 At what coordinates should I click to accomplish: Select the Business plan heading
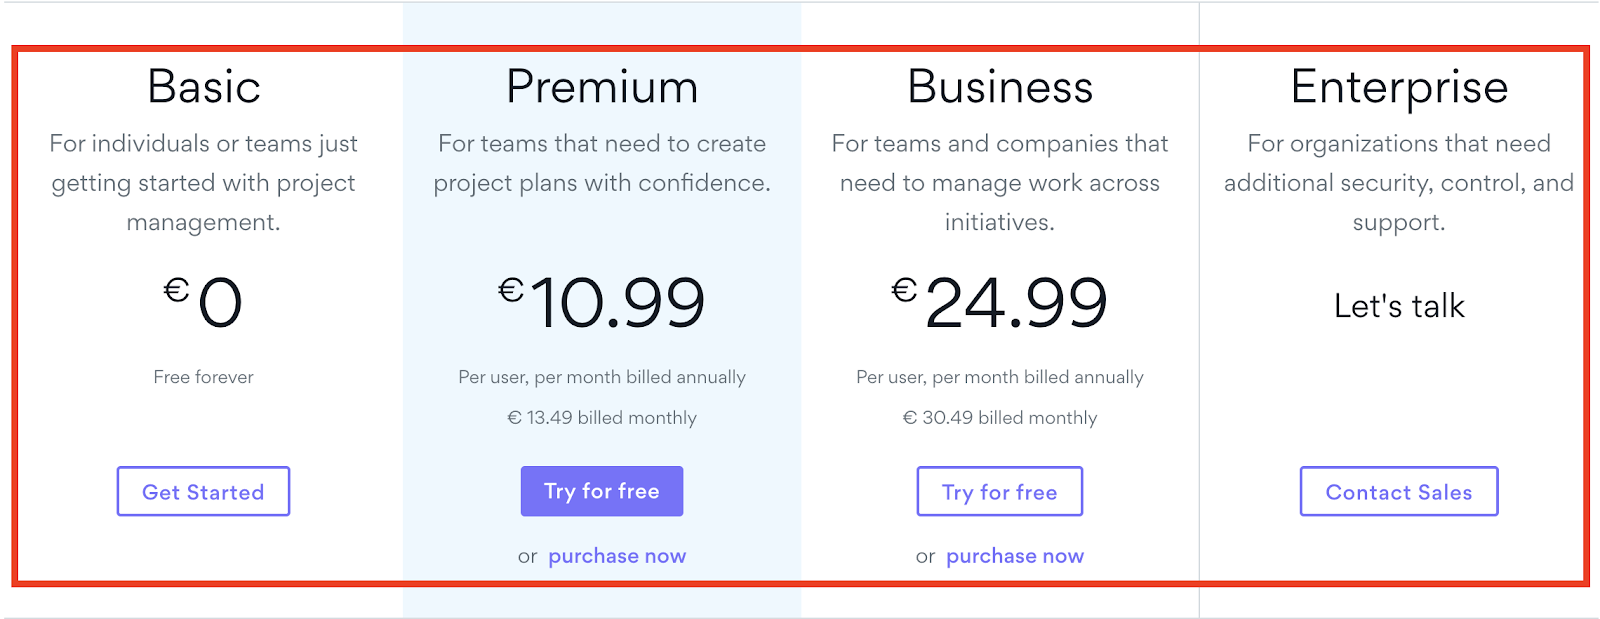(1000, 86)
